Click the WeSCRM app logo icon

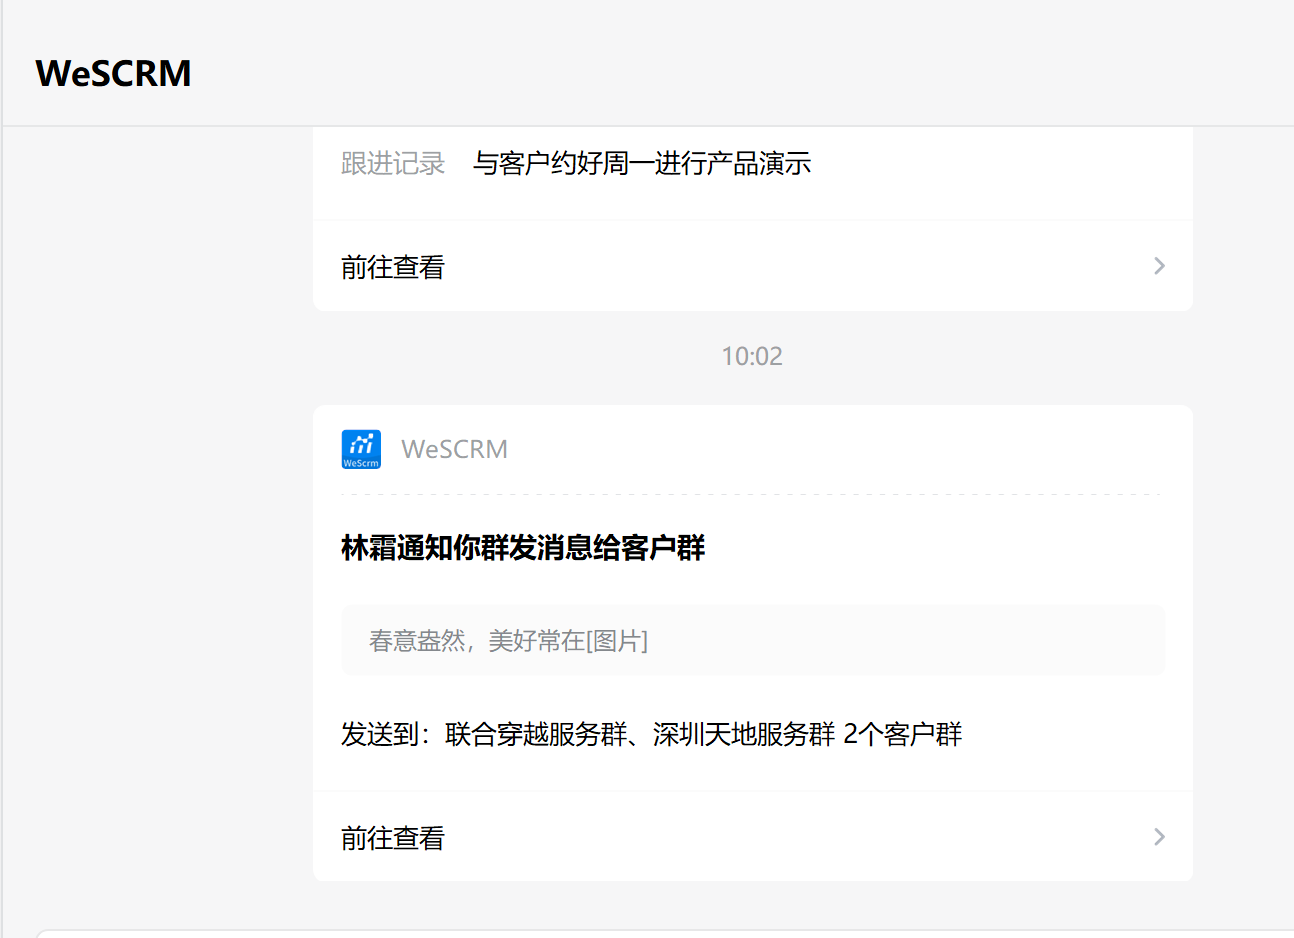(x=361, y=449)
